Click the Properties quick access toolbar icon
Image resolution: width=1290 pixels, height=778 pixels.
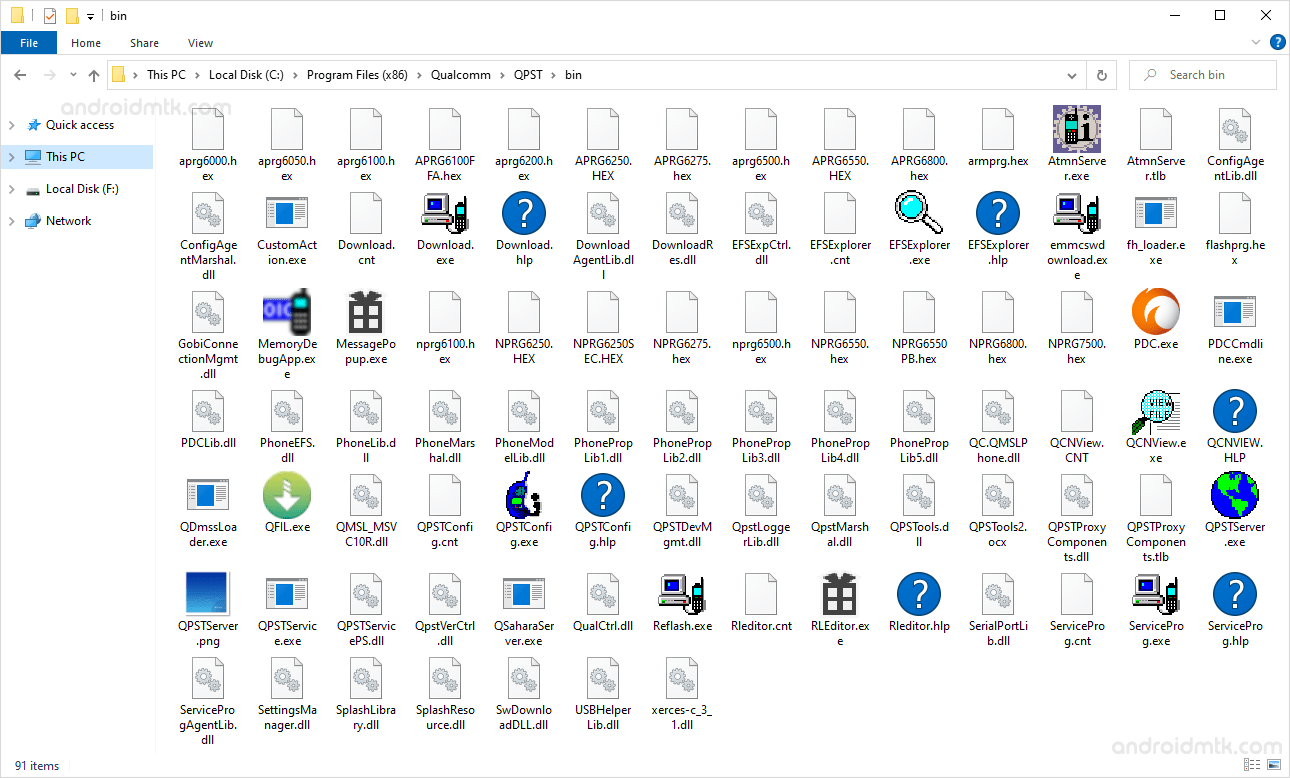click(50, 16)
